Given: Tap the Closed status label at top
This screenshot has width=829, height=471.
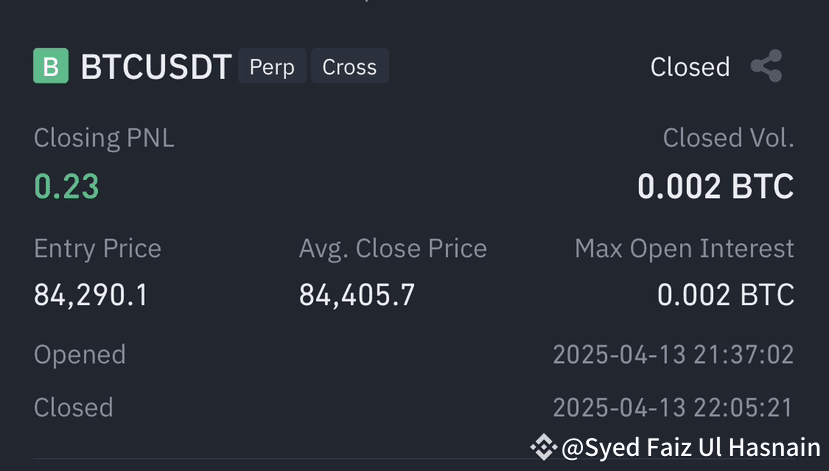Looking at the screenshot, I should pyautogui.click(x=690, y=67).
